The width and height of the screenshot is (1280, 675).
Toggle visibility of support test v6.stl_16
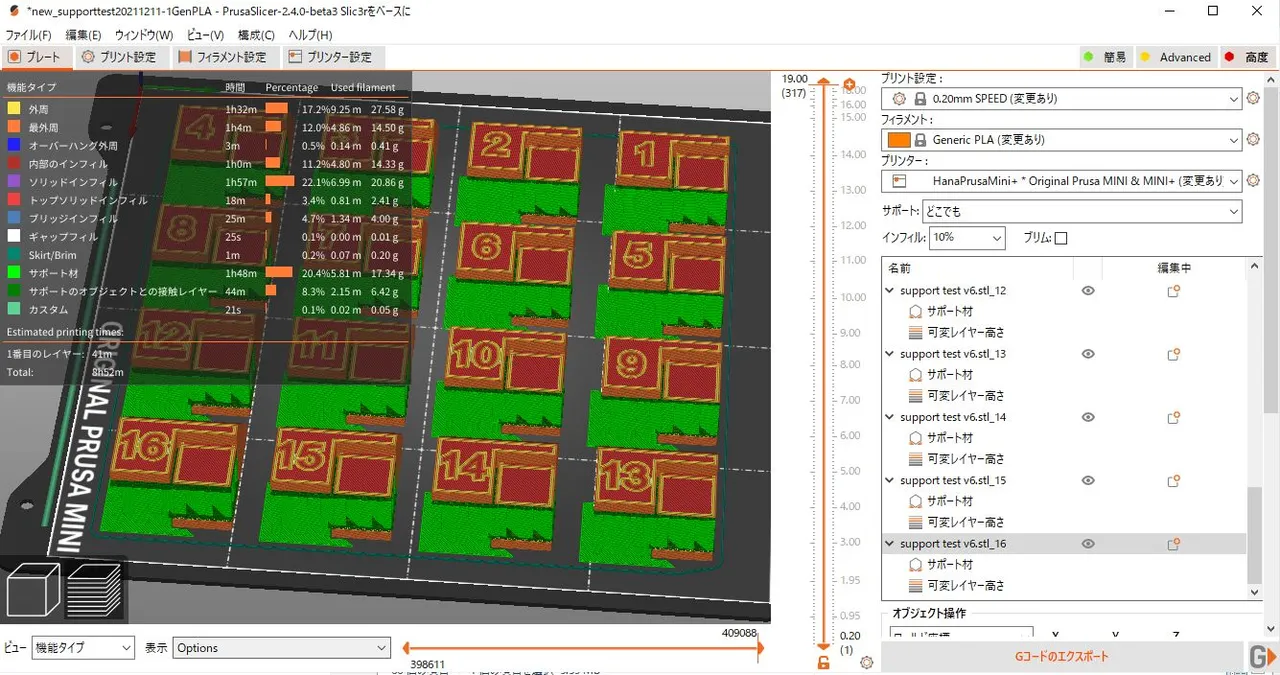tap(1087, 543)
